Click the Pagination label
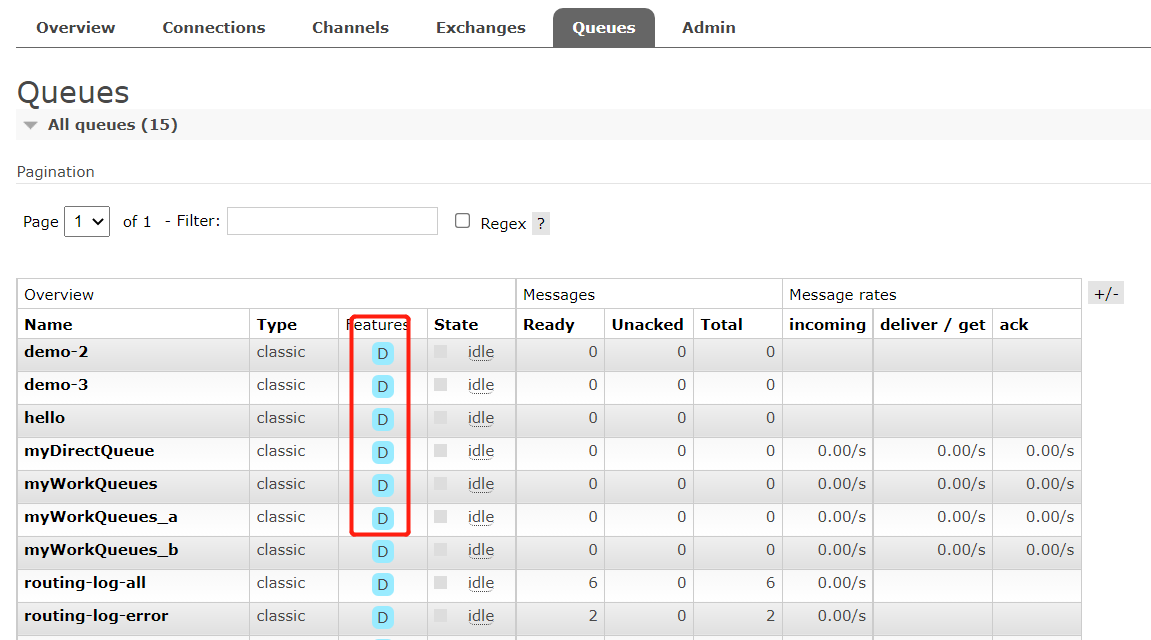The image size is (1151, 640). [x=56, y=172]
